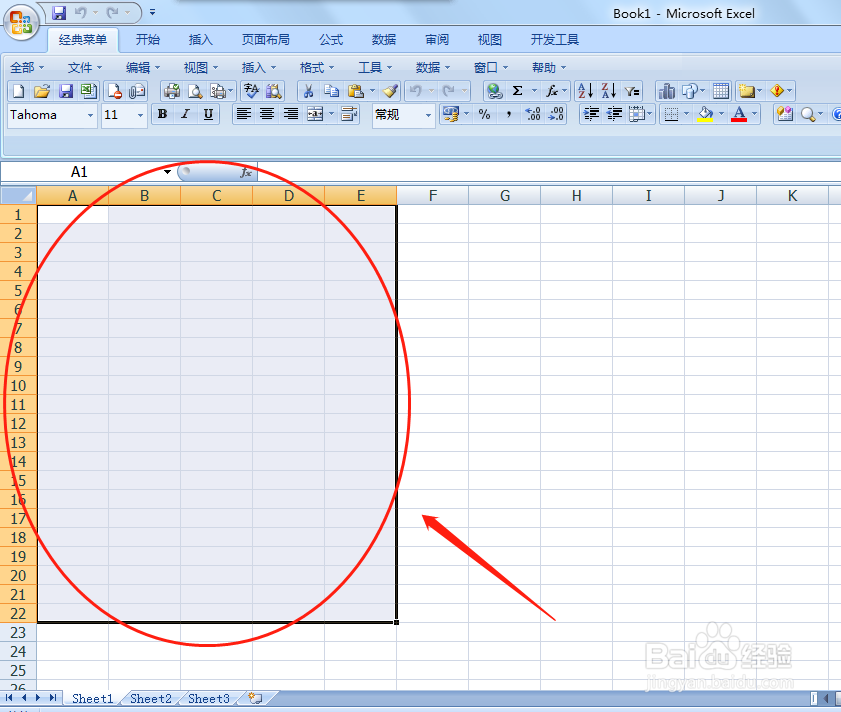Viewport: 841px width, 712px height.
Task: Click the send email attachment icon
Action: click(138, 91)
